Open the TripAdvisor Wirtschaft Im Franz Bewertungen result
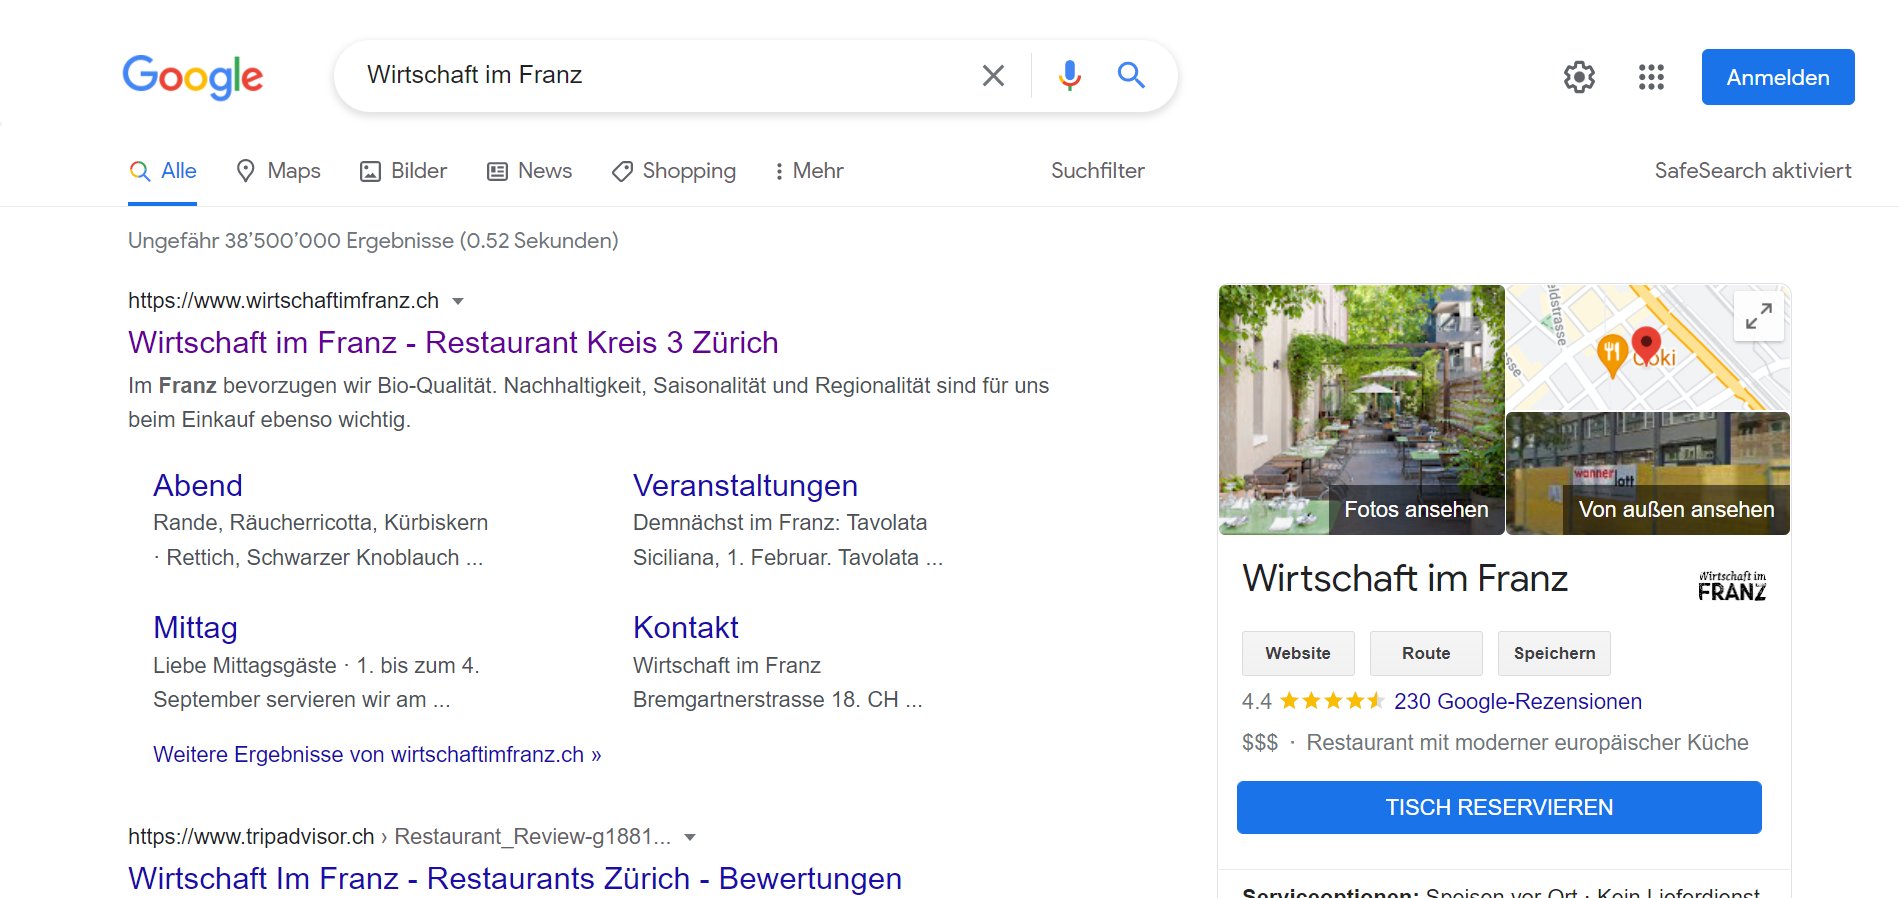Viewport: 1899px width, 898px height. click(x=515, y=878)
